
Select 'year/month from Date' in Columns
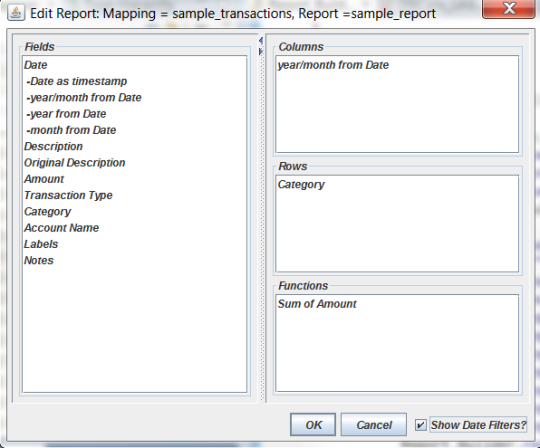[397, 65]
